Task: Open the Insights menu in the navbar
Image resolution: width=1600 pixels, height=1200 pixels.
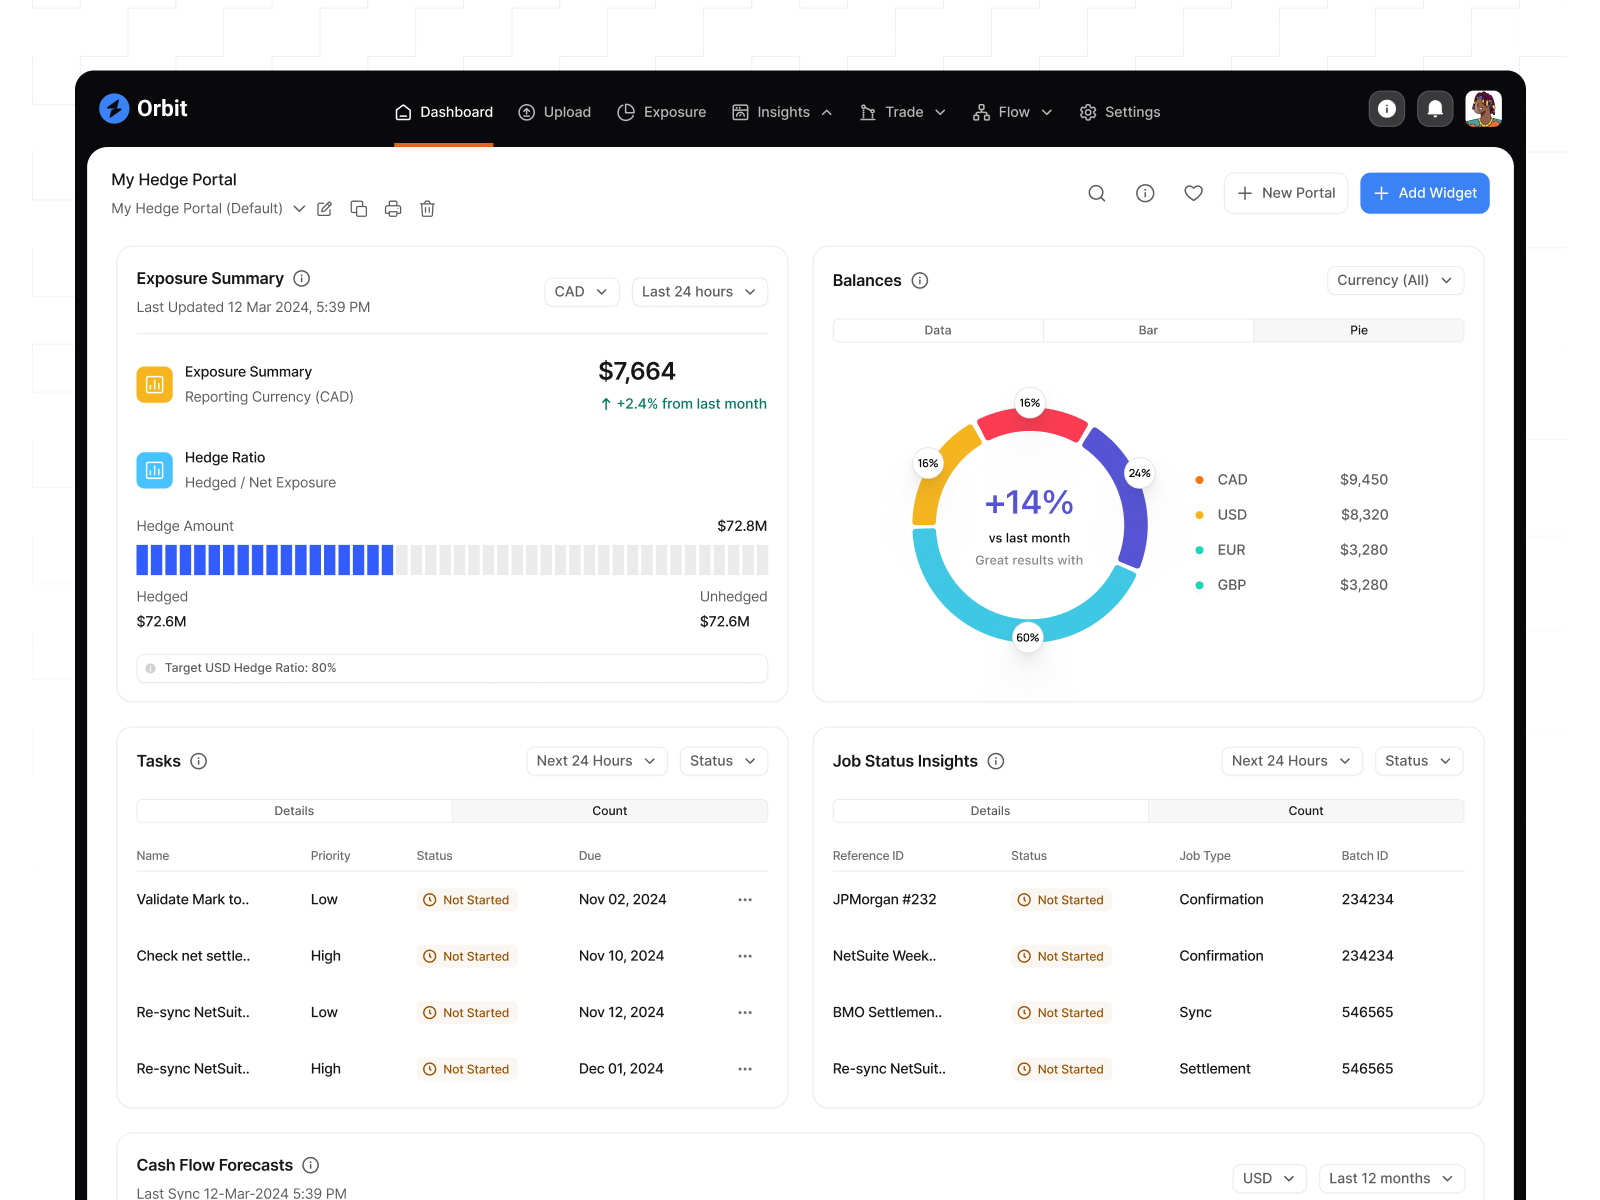Action: point(782,112)
